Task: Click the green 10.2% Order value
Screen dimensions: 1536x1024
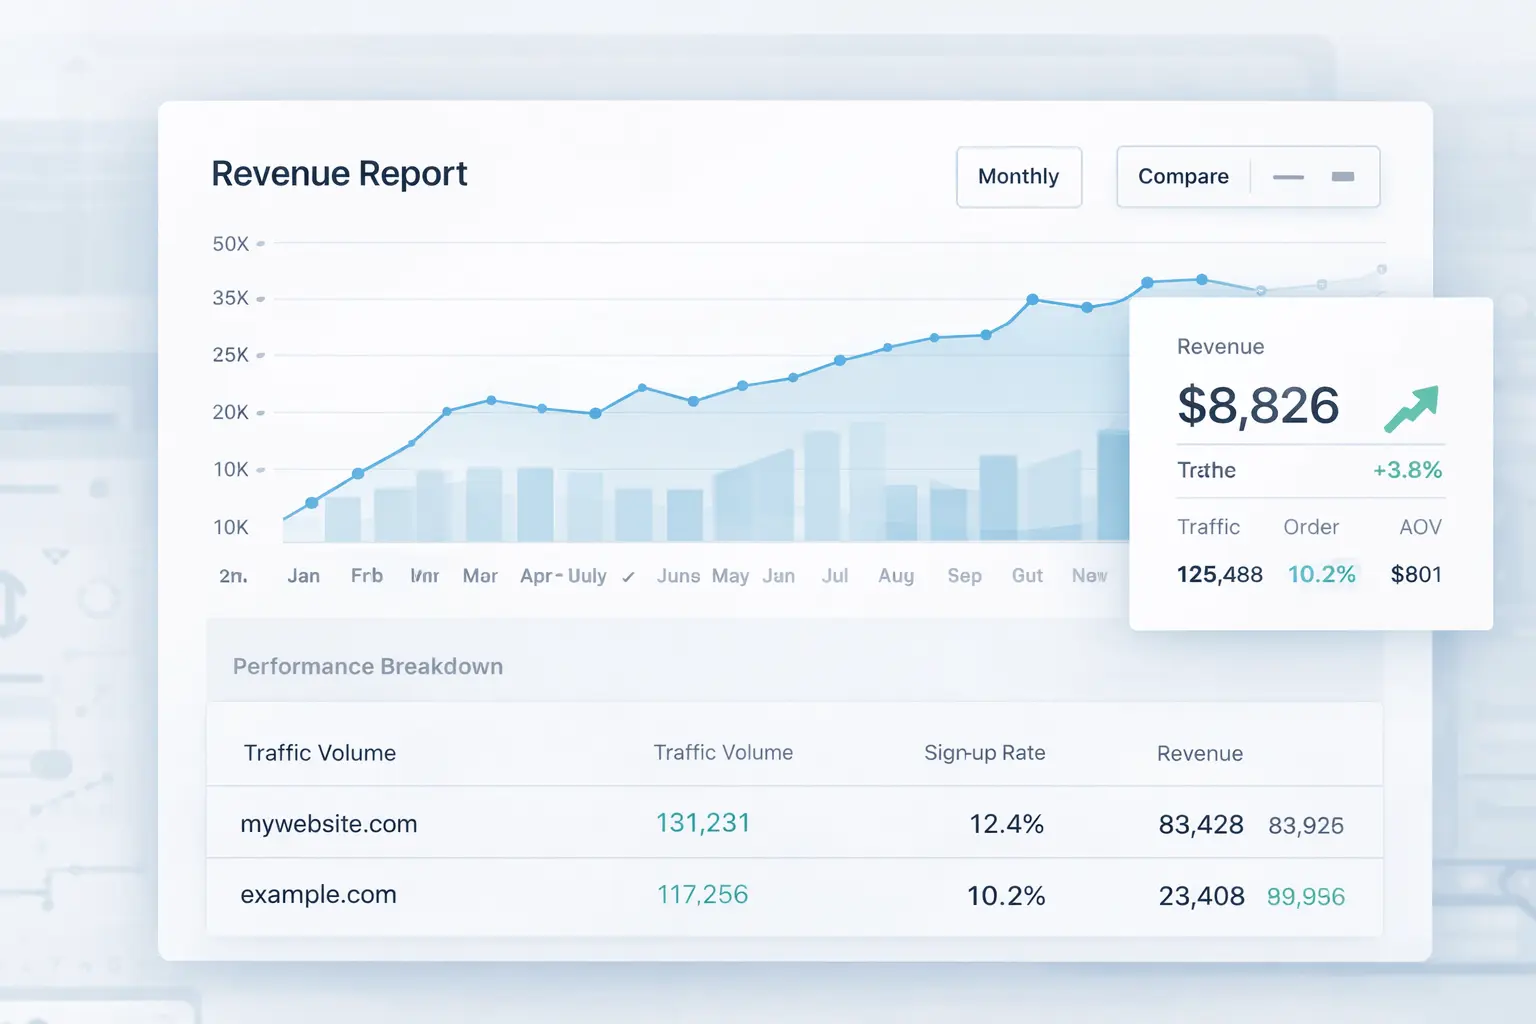Action: click(x=1322, y=574)
